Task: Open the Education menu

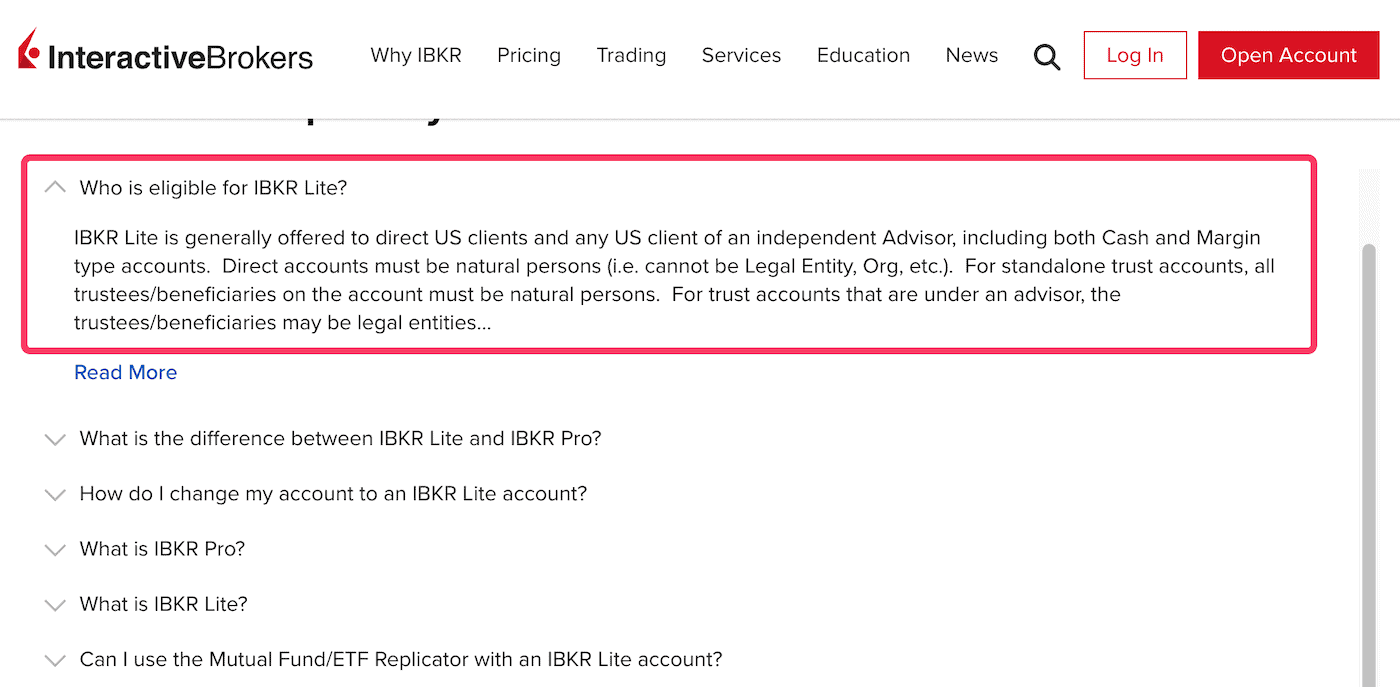Action: pyautogui.click(x=863, y=55)
